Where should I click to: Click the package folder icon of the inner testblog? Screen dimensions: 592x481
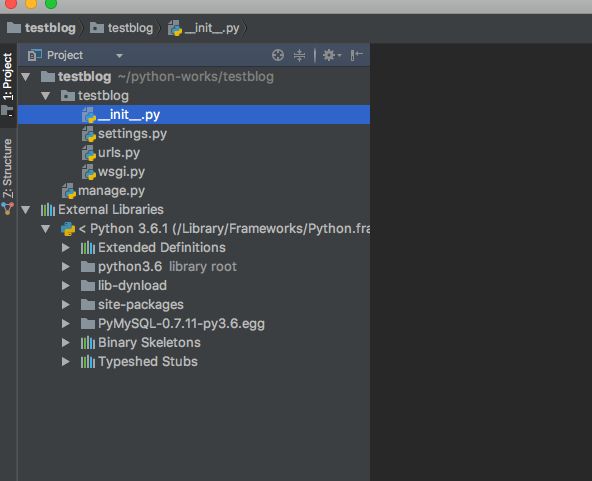68,96
